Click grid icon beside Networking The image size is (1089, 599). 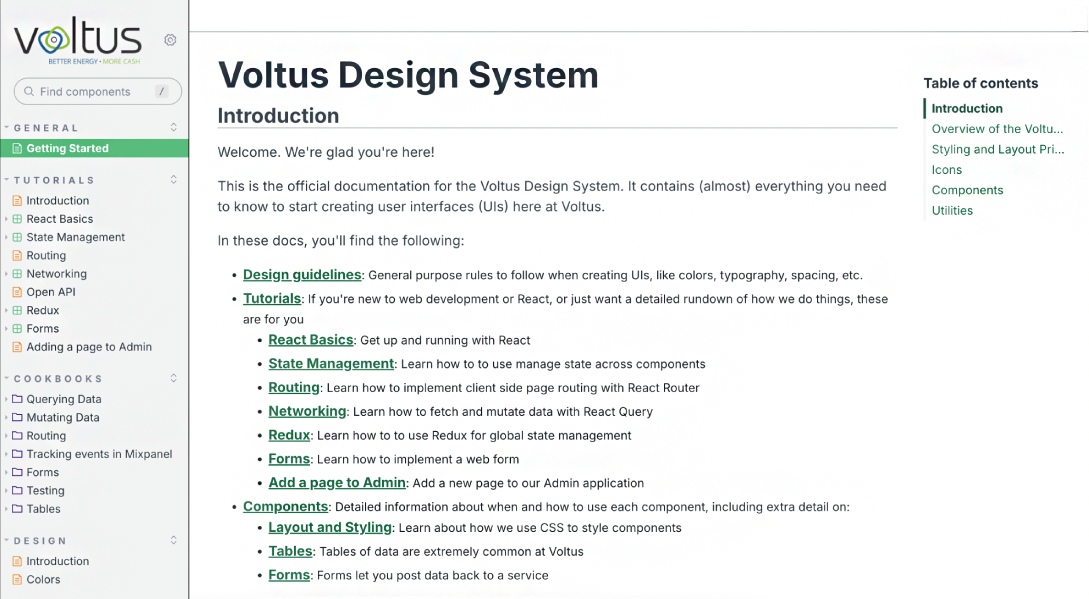point(17,274)
